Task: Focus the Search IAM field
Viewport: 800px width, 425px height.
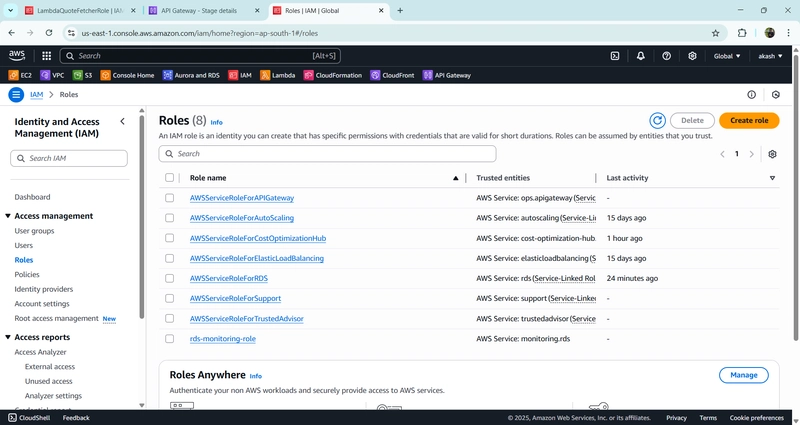Action: pos(69,158)
